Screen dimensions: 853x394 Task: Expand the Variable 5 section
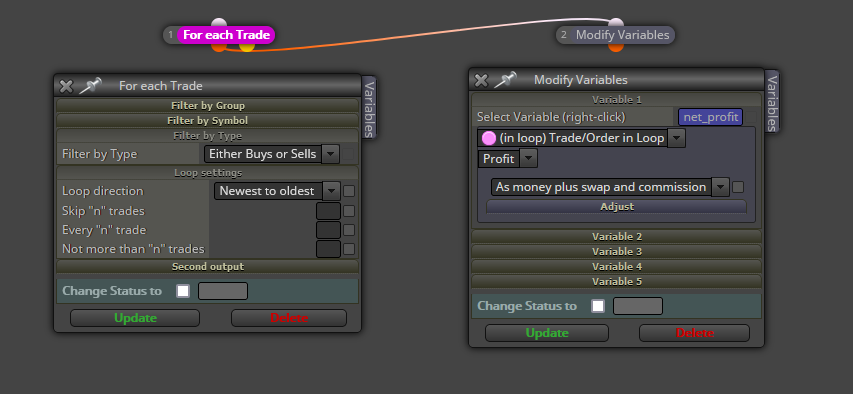tap(616, 281)
